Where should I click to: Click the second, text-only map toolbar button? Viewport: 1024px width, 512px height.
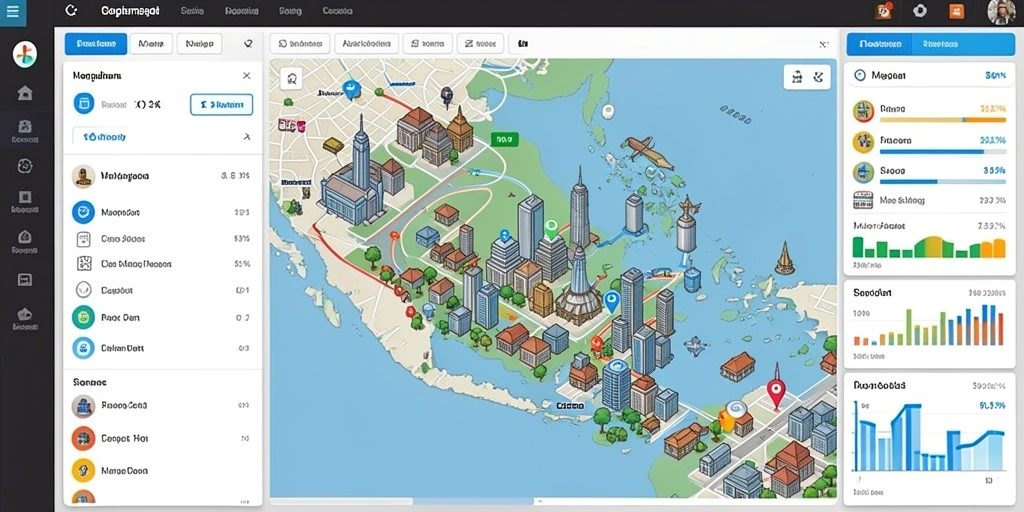click(366, 44)
